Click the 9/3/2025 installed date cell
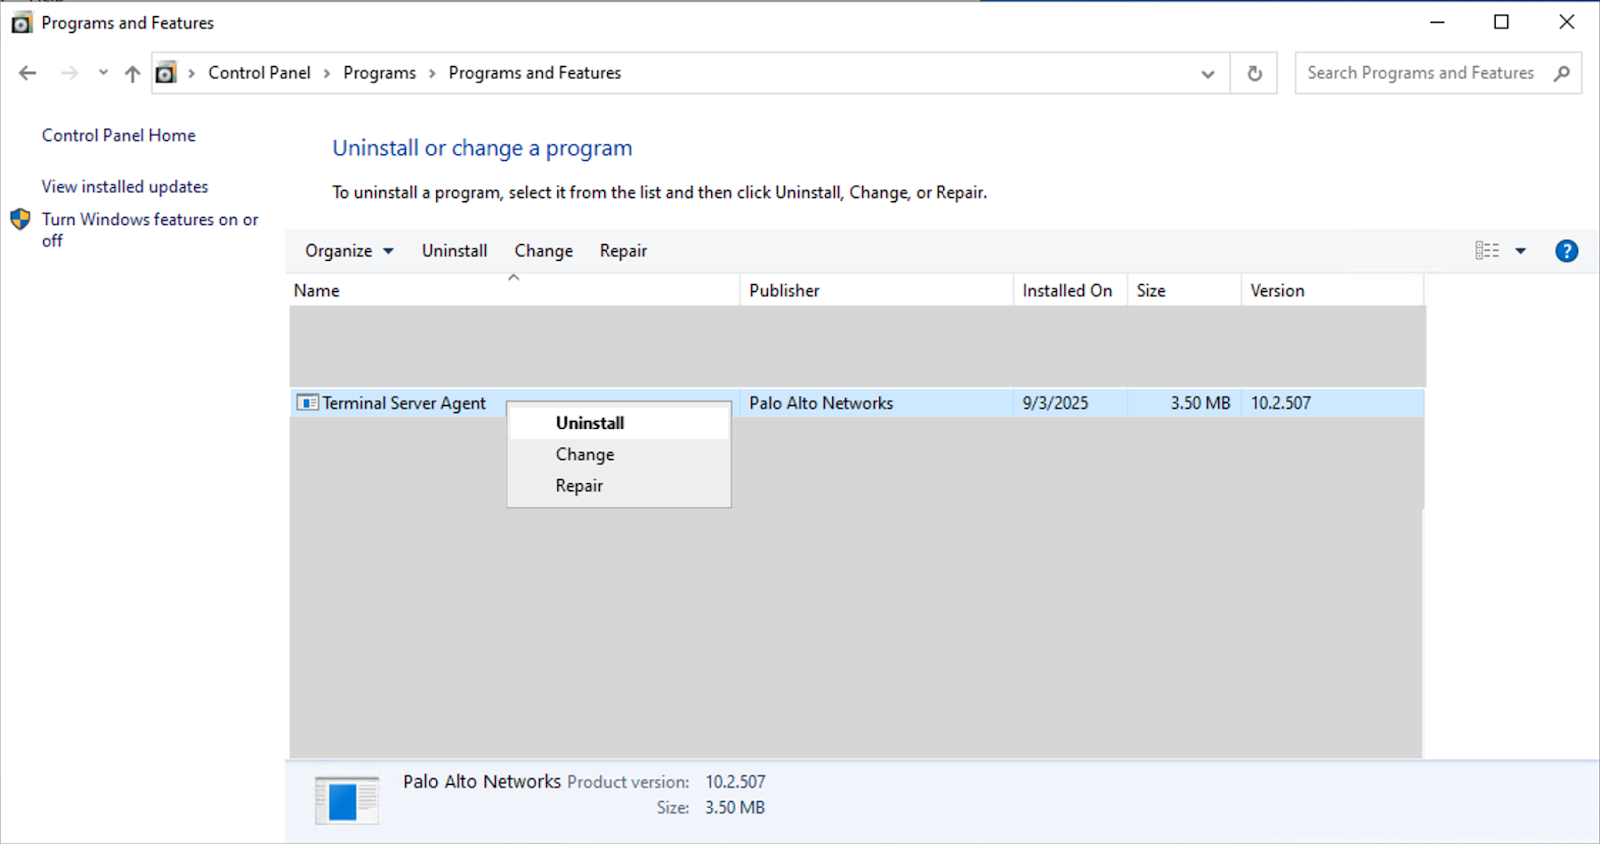Viewport: 1600px width, 844px height. click(x=1055, y=403)
